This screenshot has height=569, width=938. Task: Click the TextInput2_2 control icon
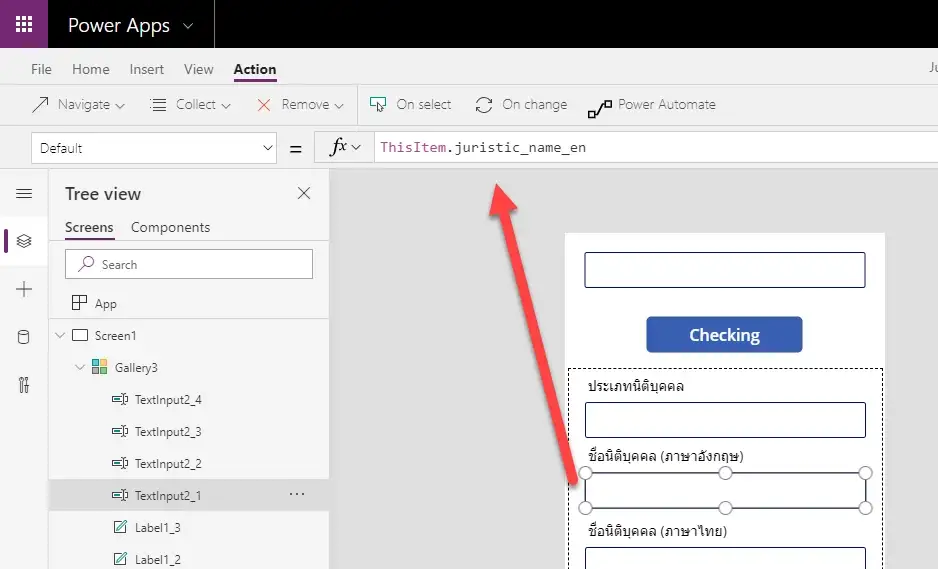(x=120, y=463)
